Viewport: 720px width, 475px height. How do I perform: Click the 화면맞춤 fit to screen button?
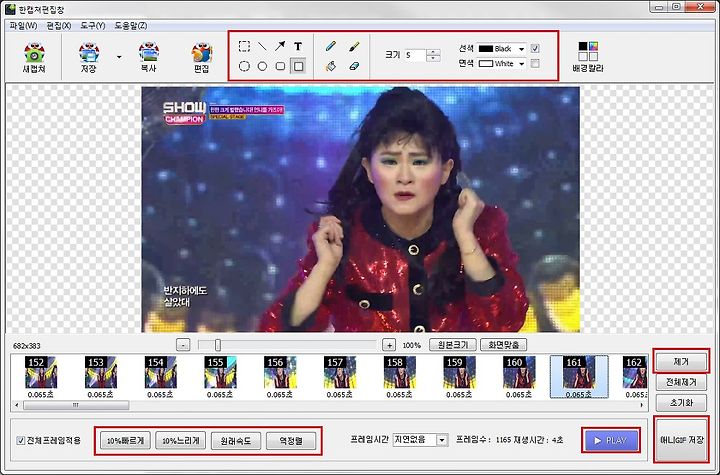[x=503, y=345]
